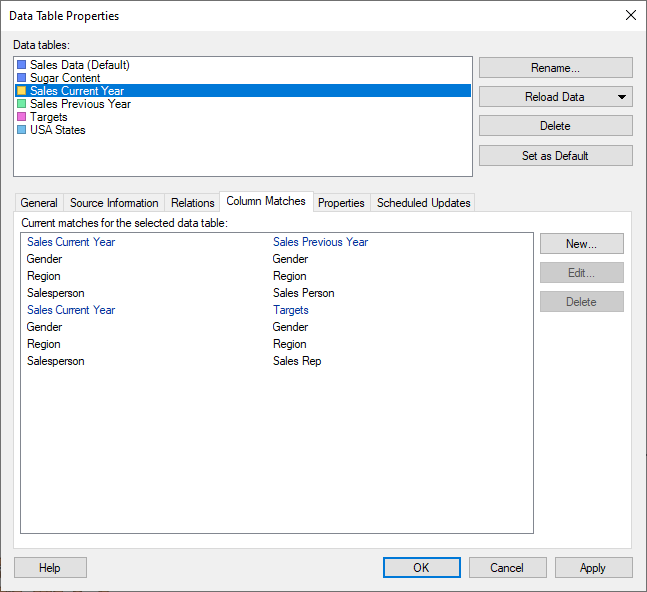
Task: Click Set as Default button
Action: [555, 156]
